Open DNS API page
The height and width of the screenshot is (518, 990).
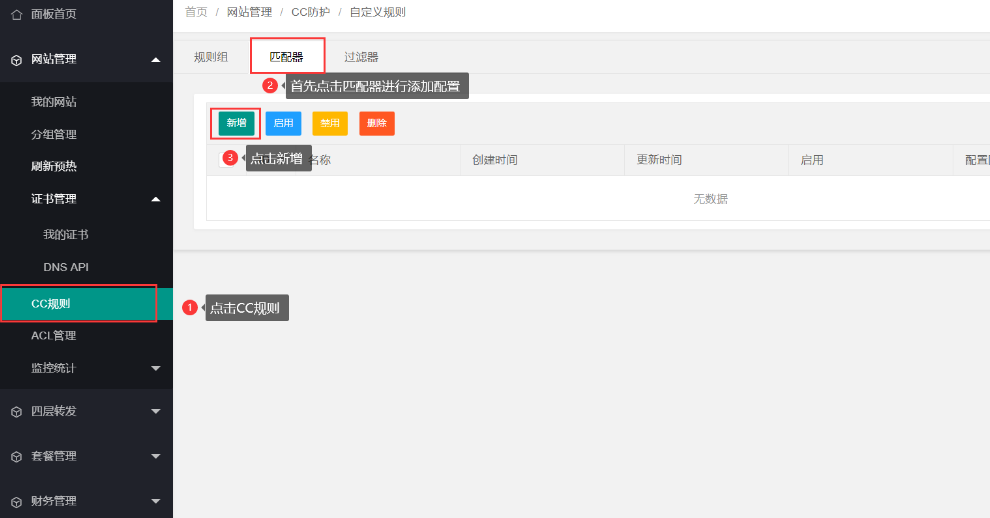click(x=66, y=267)
